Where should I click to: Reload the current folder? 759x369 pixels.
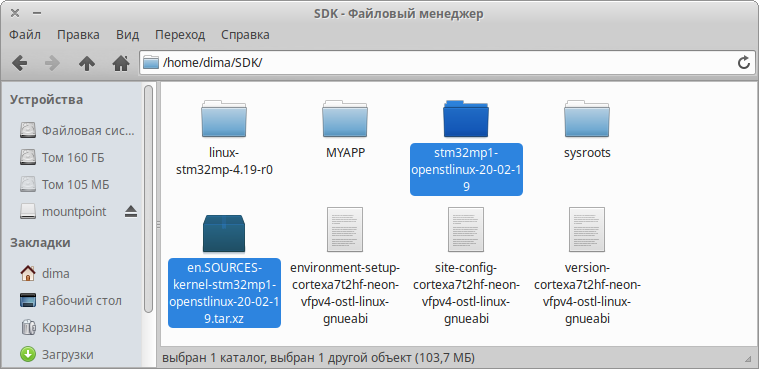[744, 62]
